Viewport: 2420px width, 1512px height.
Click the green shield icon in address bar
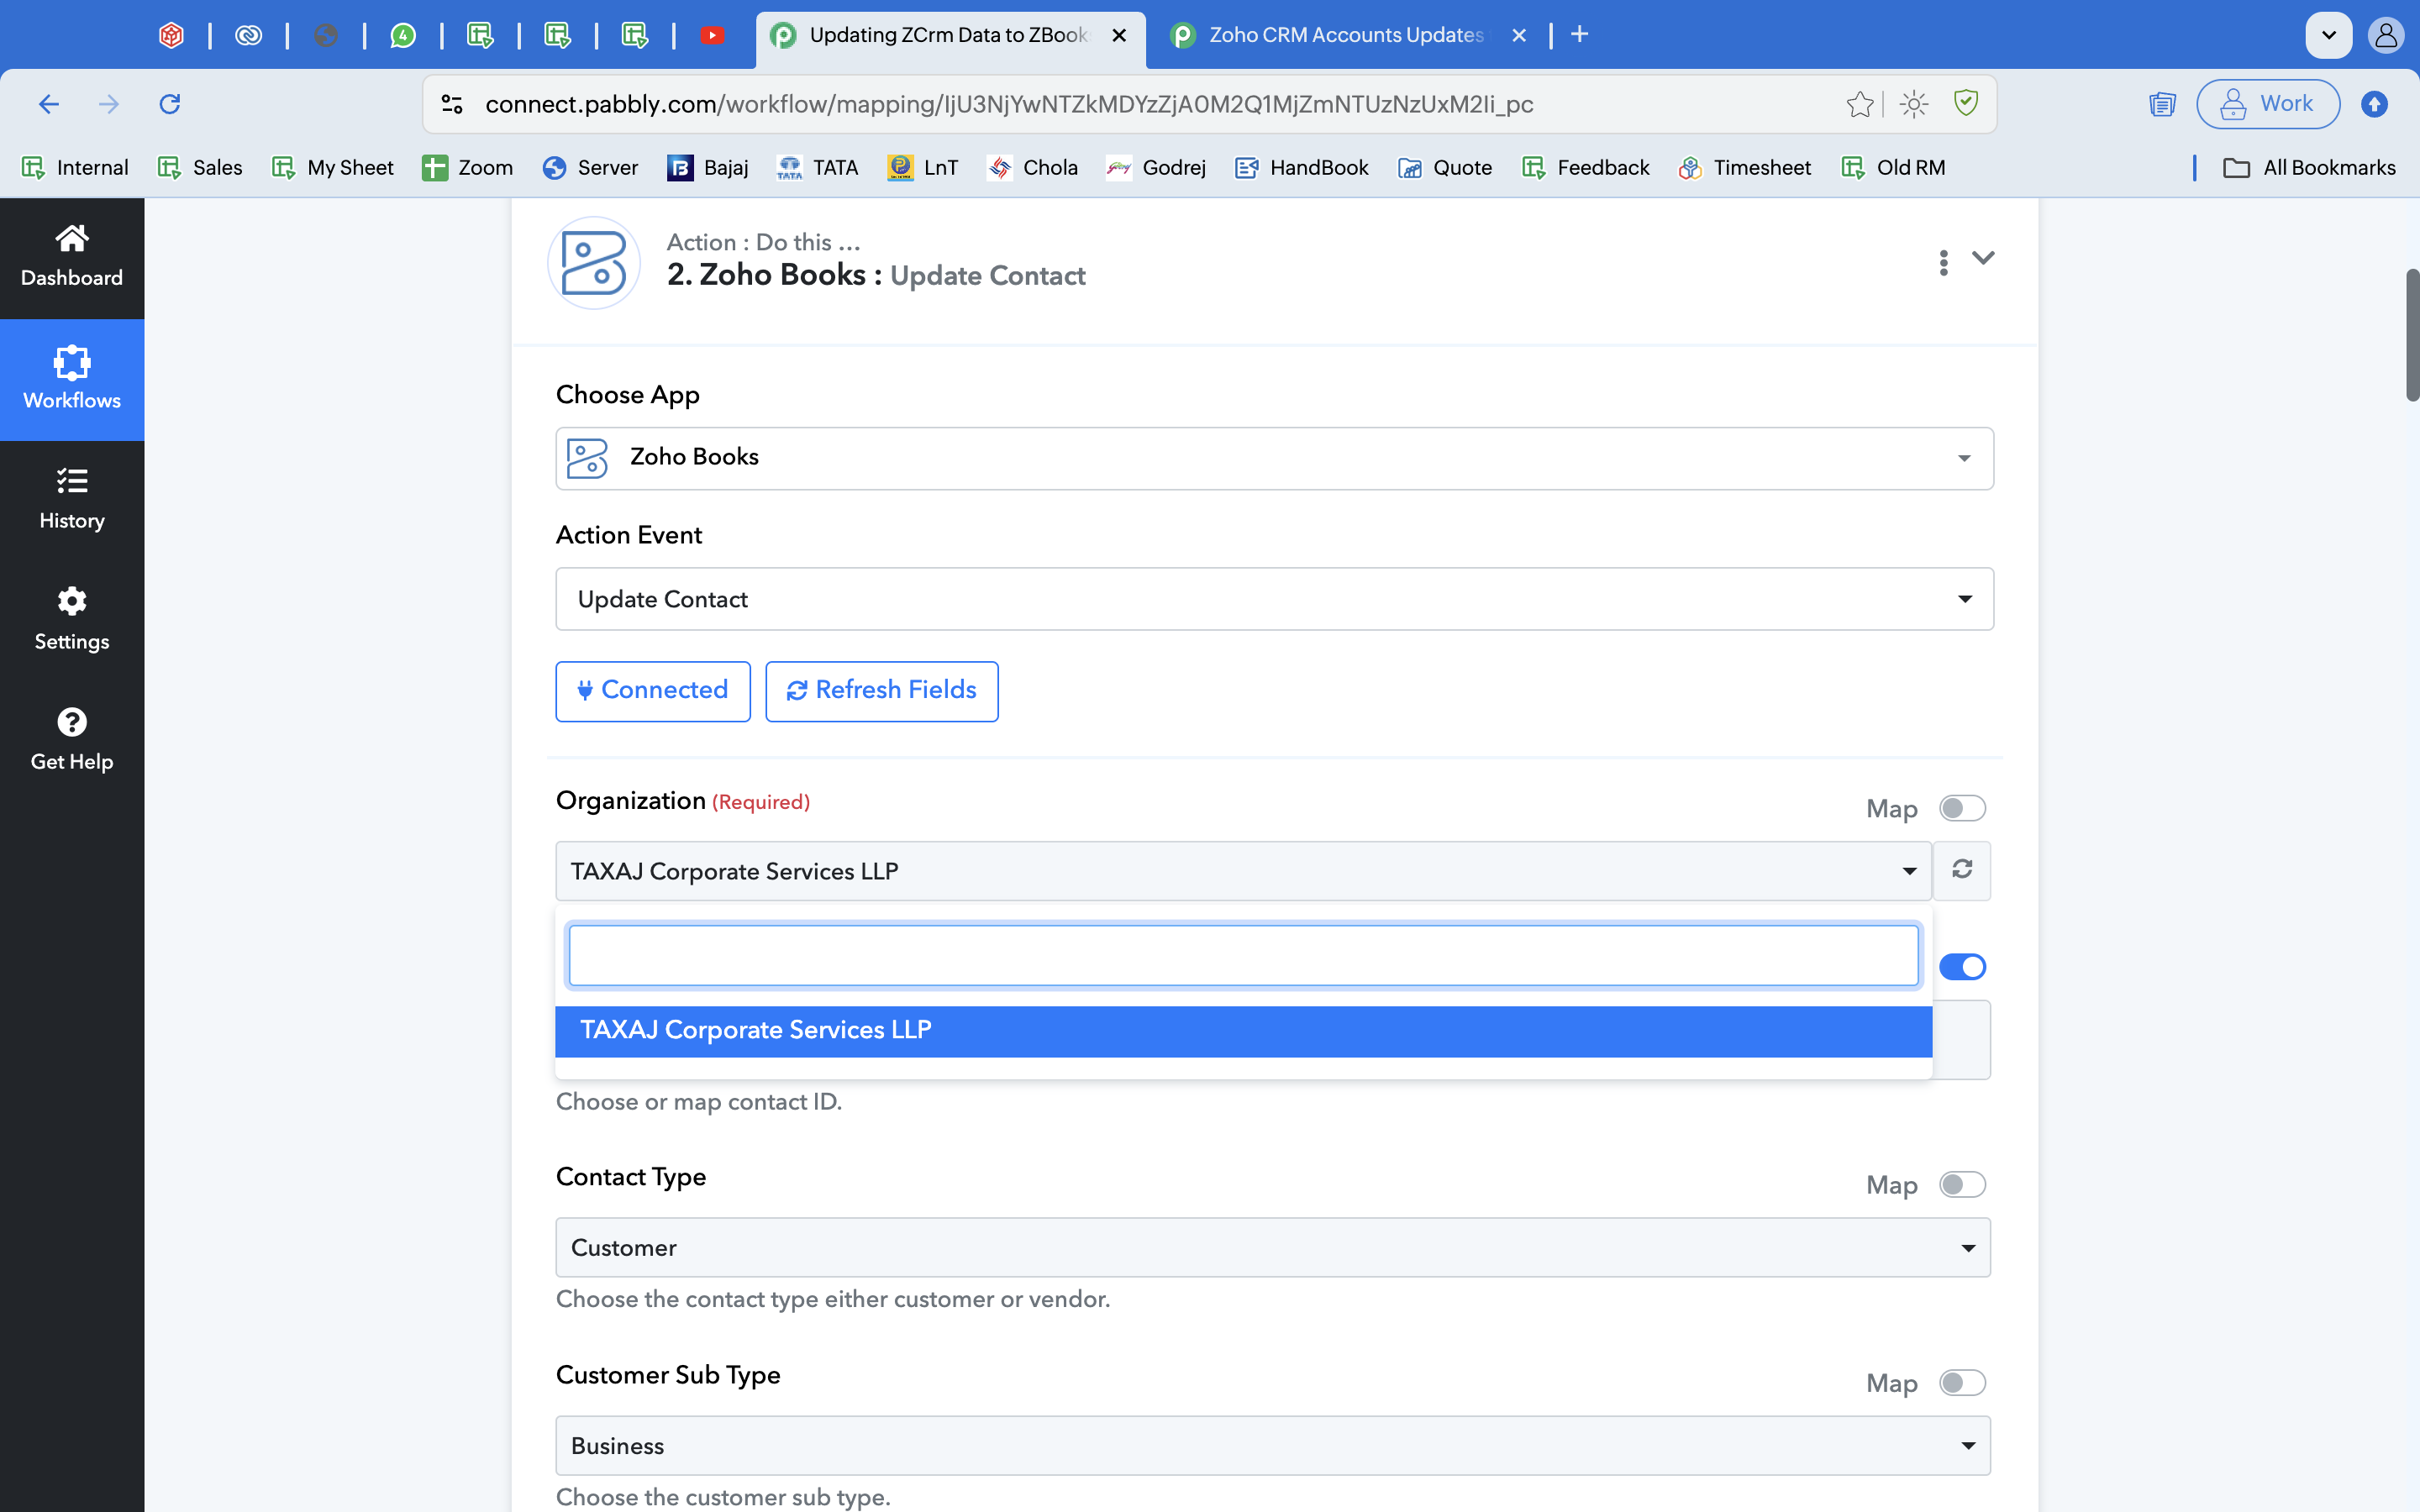(x=1966, y=103)
